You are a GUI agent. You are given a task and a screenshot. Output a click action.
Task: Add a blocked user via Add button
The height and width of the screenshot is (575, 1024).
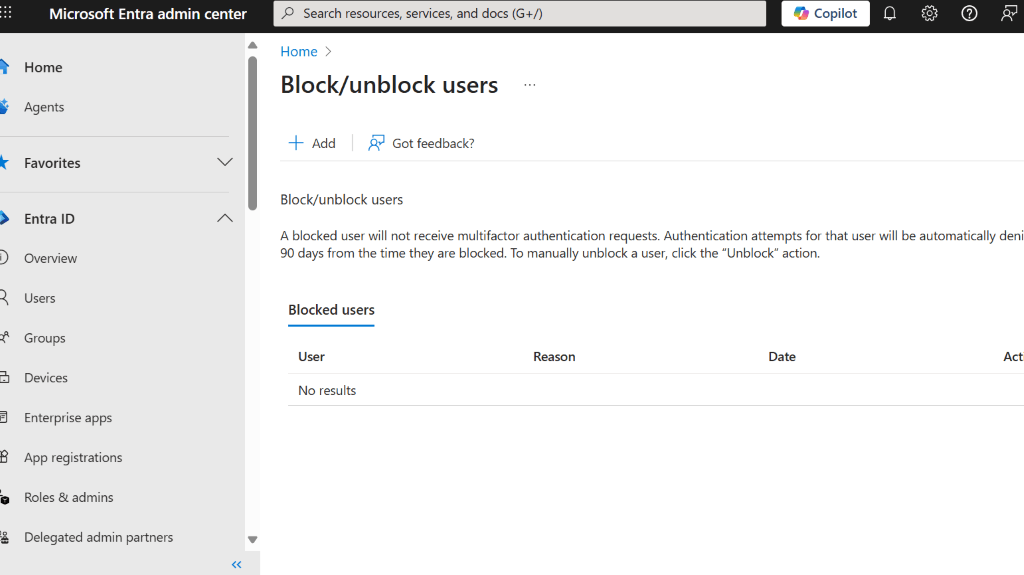[x=312, y=143]
